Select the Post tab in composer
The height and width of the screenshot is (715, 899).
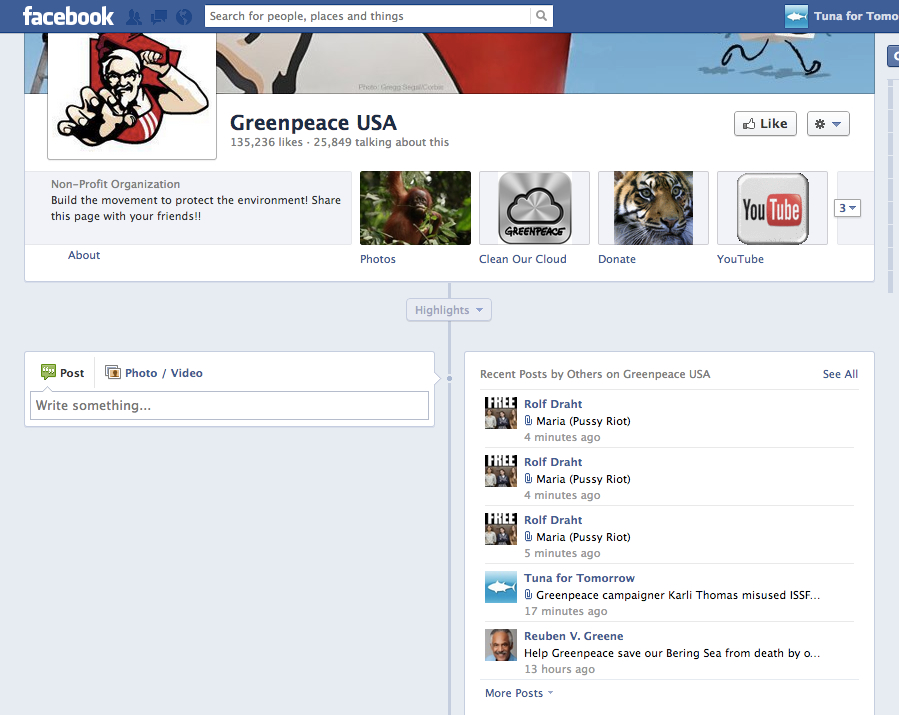click(62, 373)
